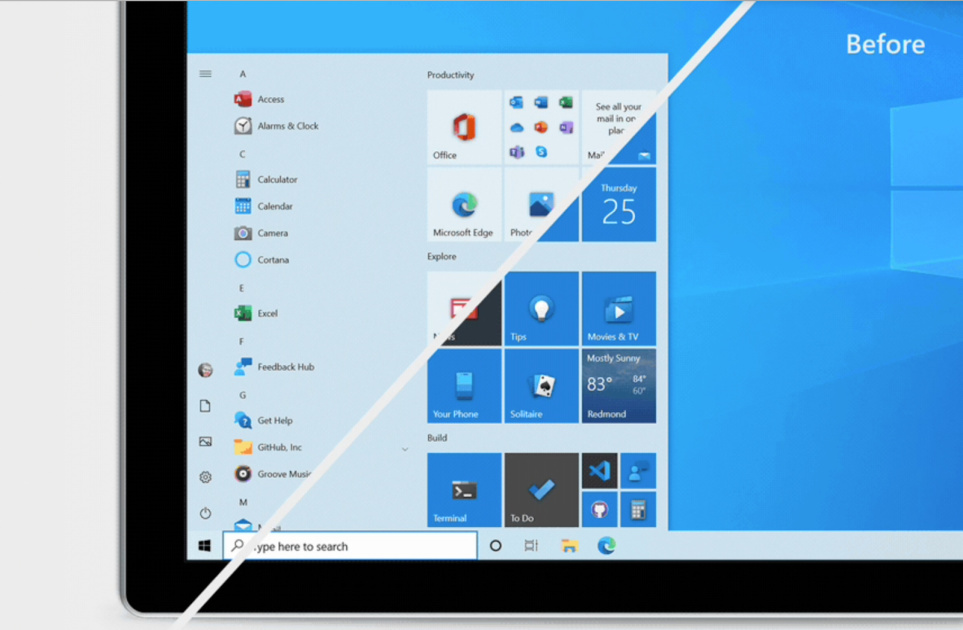Select Feedback Hub in the app list
The width and height of the screenshot is (963, 630).
pos(285,367)
